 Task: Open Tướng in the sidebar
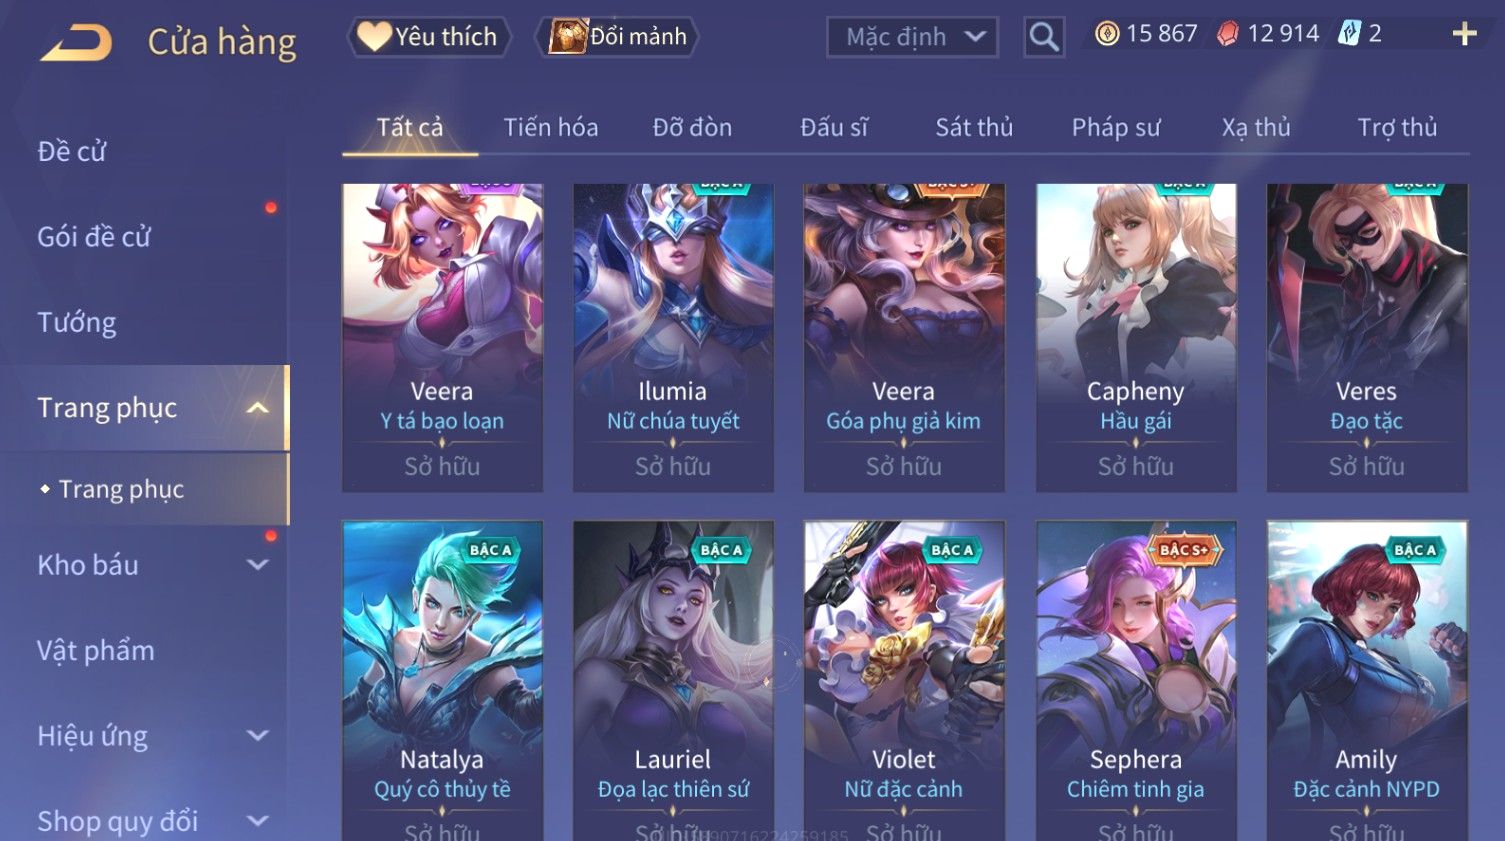[x=77, y=322]
